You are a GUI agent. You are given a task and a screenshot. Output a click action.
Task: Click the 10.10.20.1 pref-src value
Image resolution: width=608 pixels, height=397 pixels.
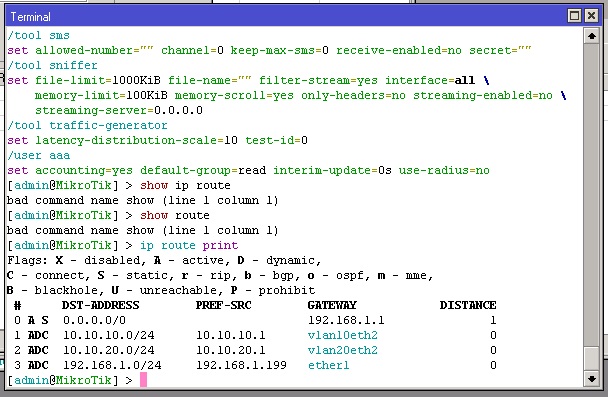coord(231,350)
